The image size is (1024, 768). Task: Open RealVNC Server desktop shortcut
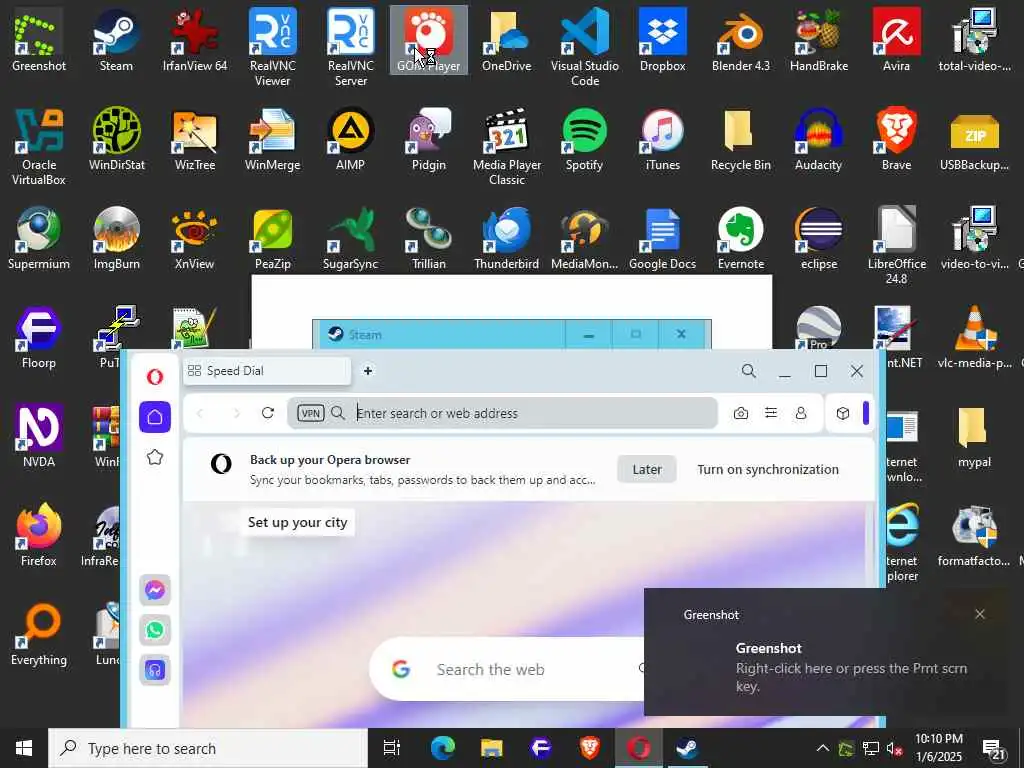tap(351, 47)
